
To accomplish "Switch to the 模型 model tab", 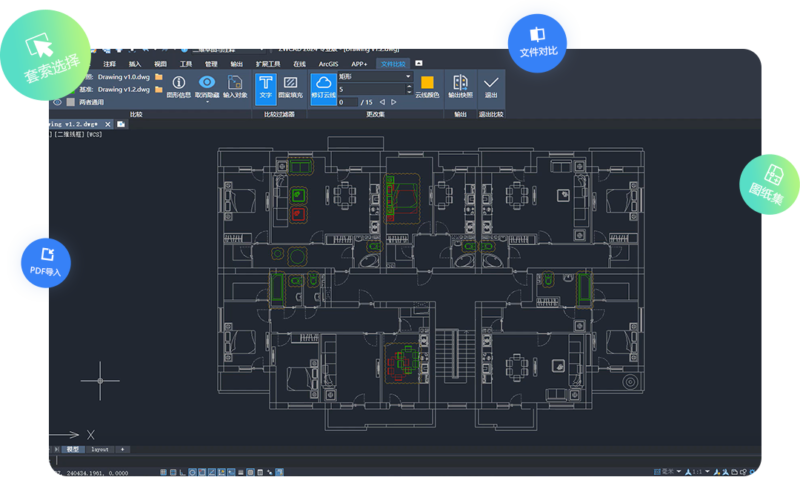I will click(x=72, y=450).
